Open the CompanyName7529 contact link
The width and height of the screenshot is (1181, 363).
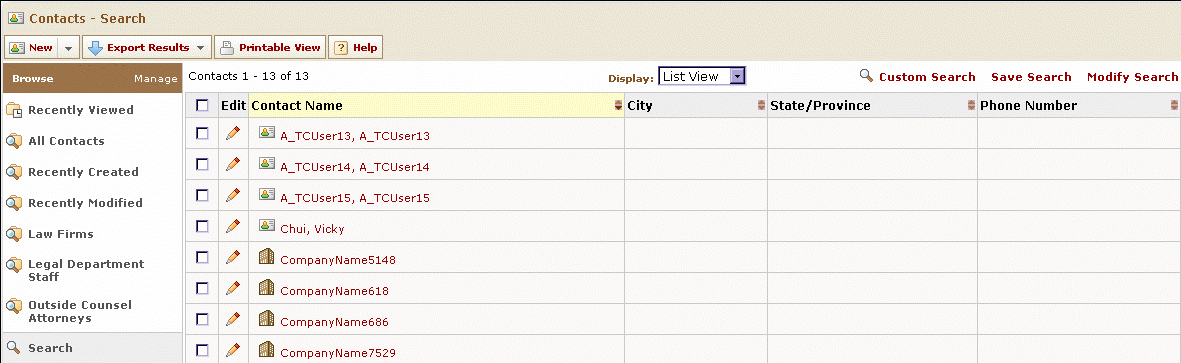[338, 352]
